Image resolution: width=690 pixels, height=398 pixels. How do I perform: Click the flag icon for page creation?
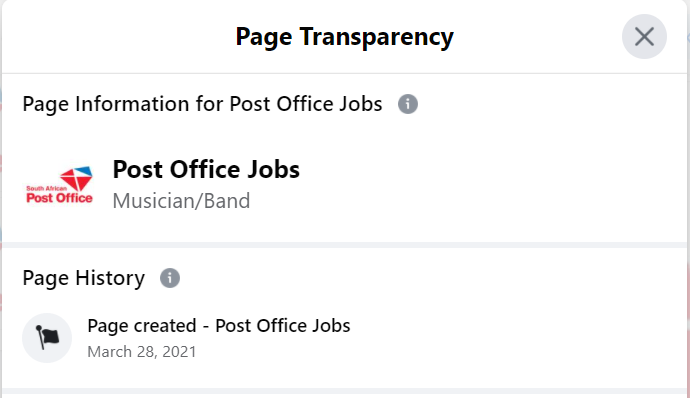[x=48, y=338]
